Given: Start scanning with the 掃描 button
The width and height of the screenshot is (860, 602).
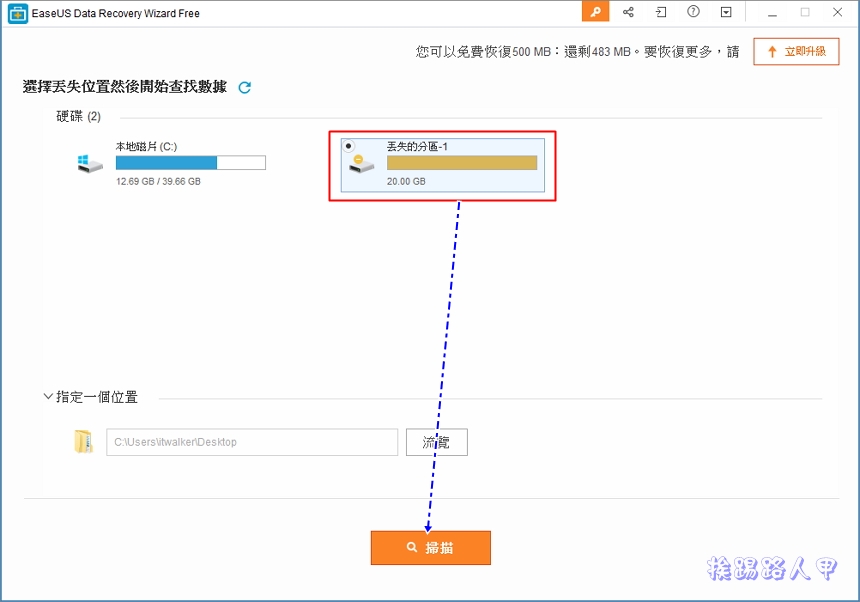Looking at the screenshot, I should 431,547.
